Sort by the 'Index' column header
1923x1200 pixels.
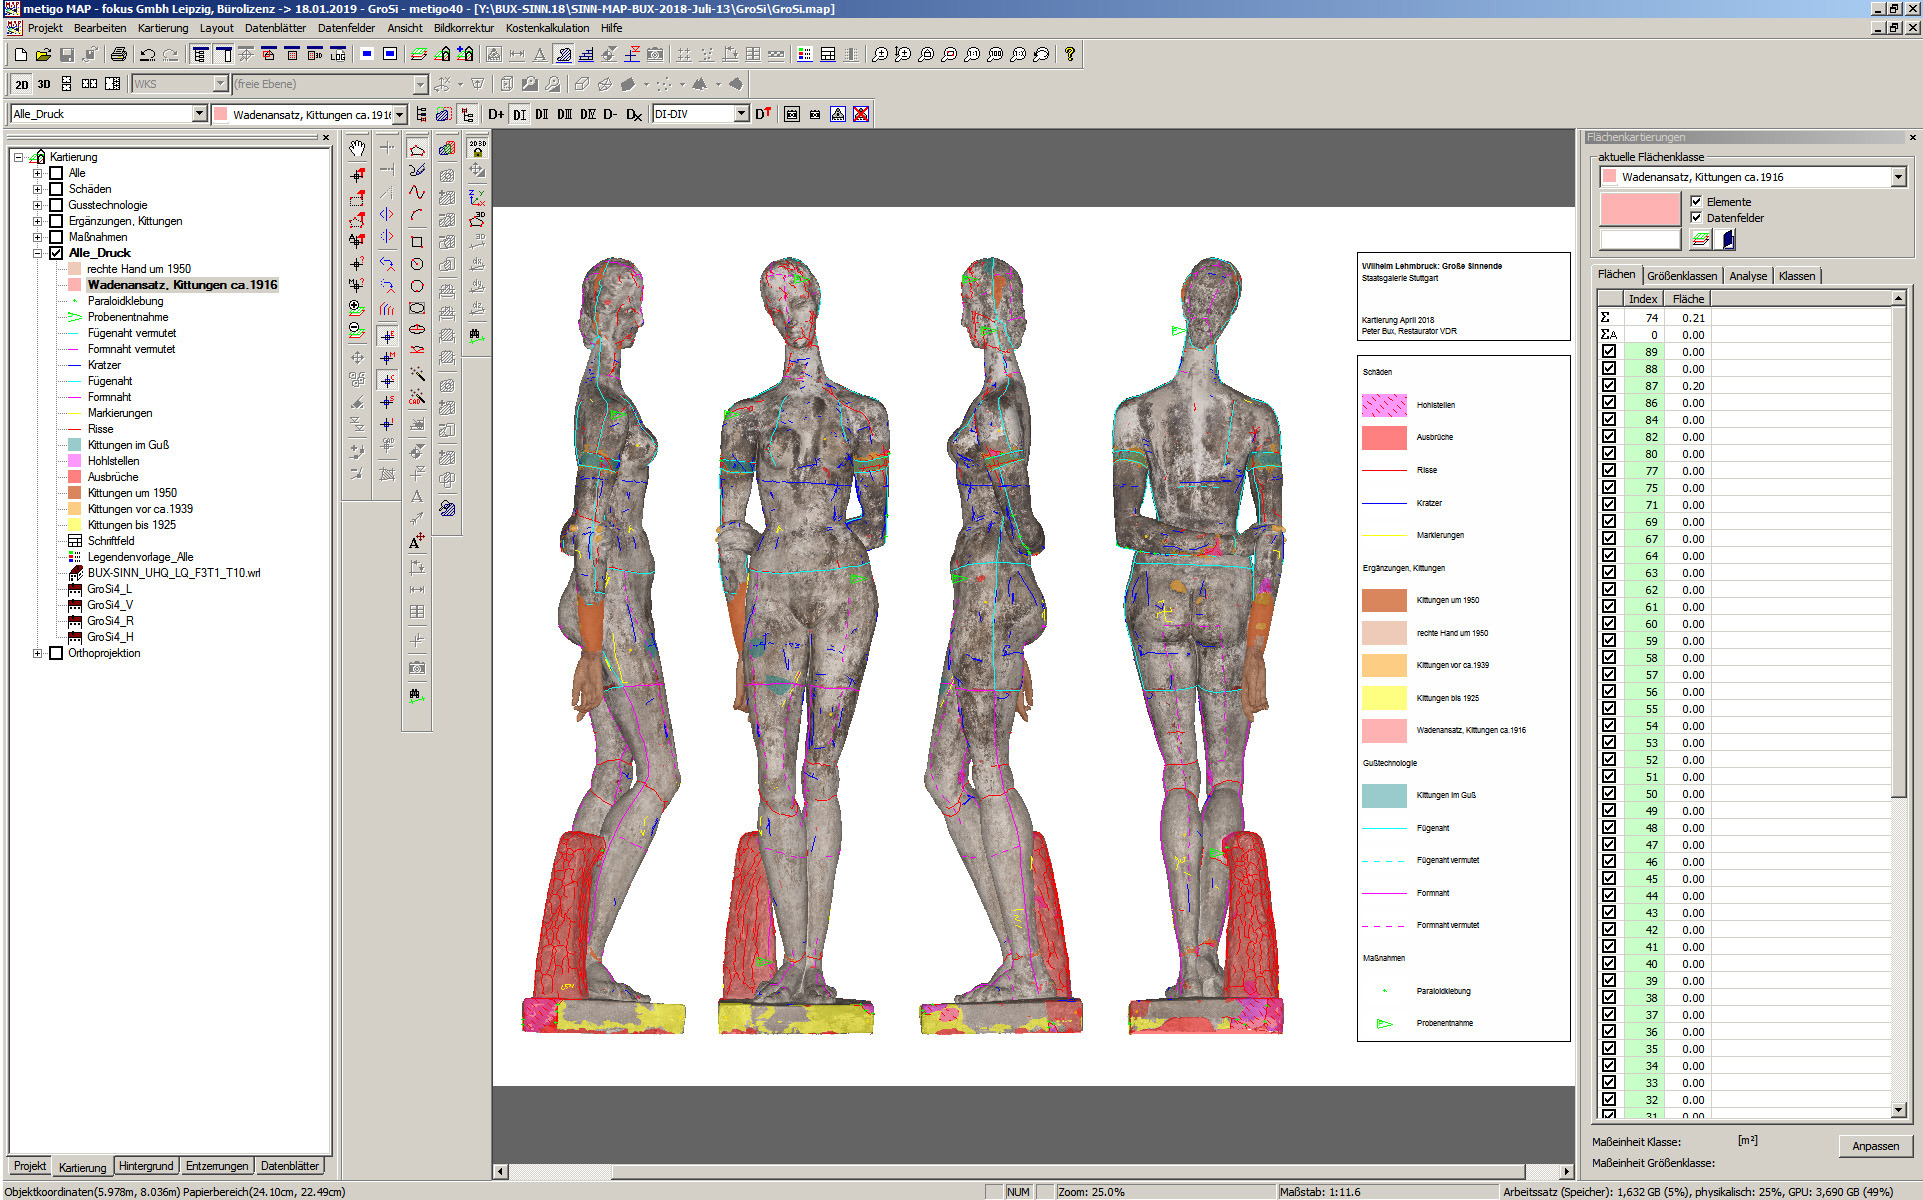pos(1643,298)
